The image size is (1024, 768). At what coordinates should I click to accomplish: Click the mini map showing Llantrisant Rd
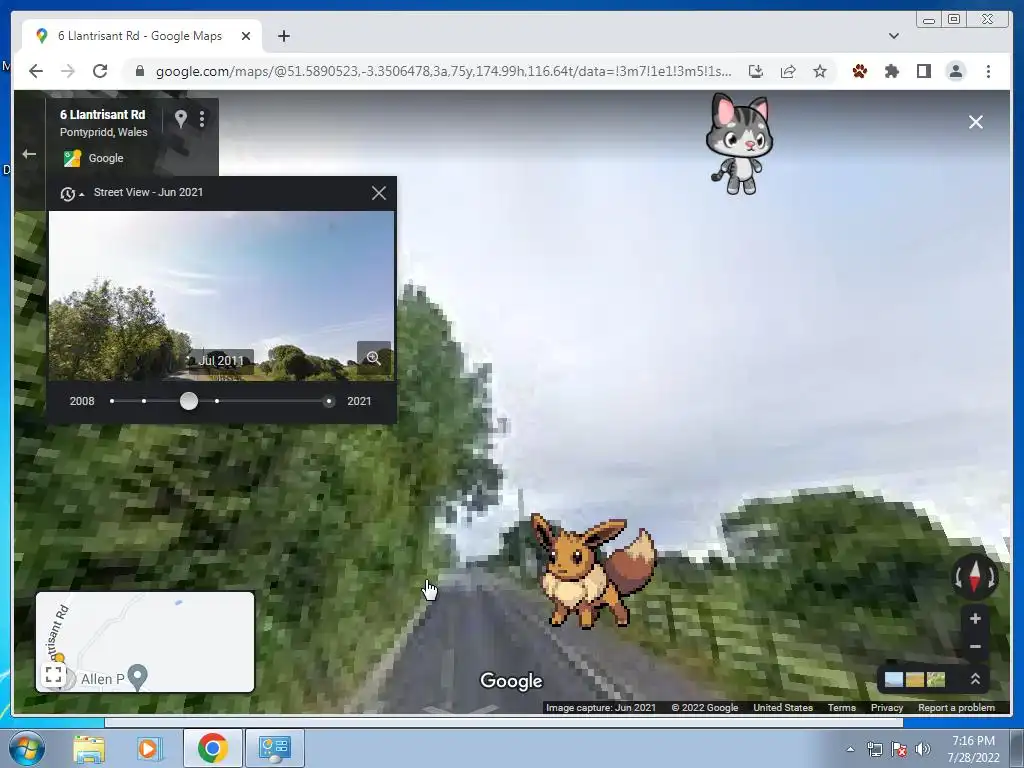145,642
